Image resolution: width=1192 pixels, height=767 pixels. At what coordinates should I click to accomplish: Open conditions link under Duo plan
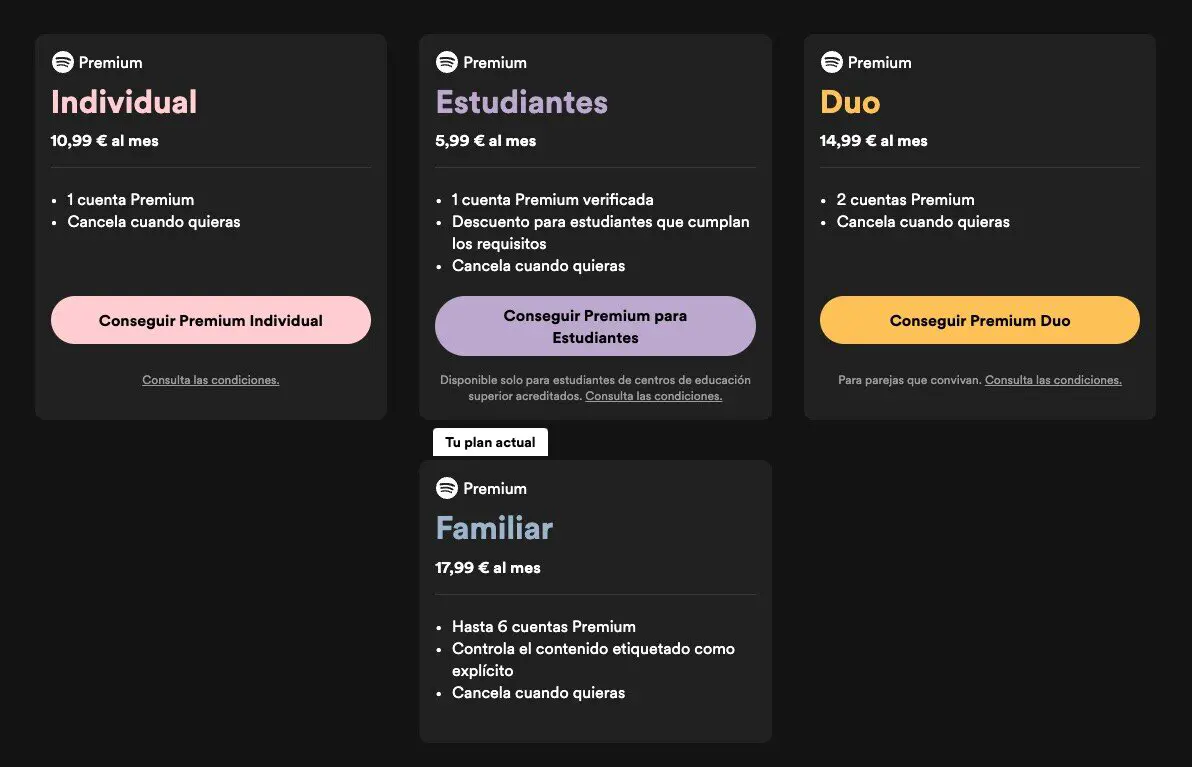pos(1053,380)
